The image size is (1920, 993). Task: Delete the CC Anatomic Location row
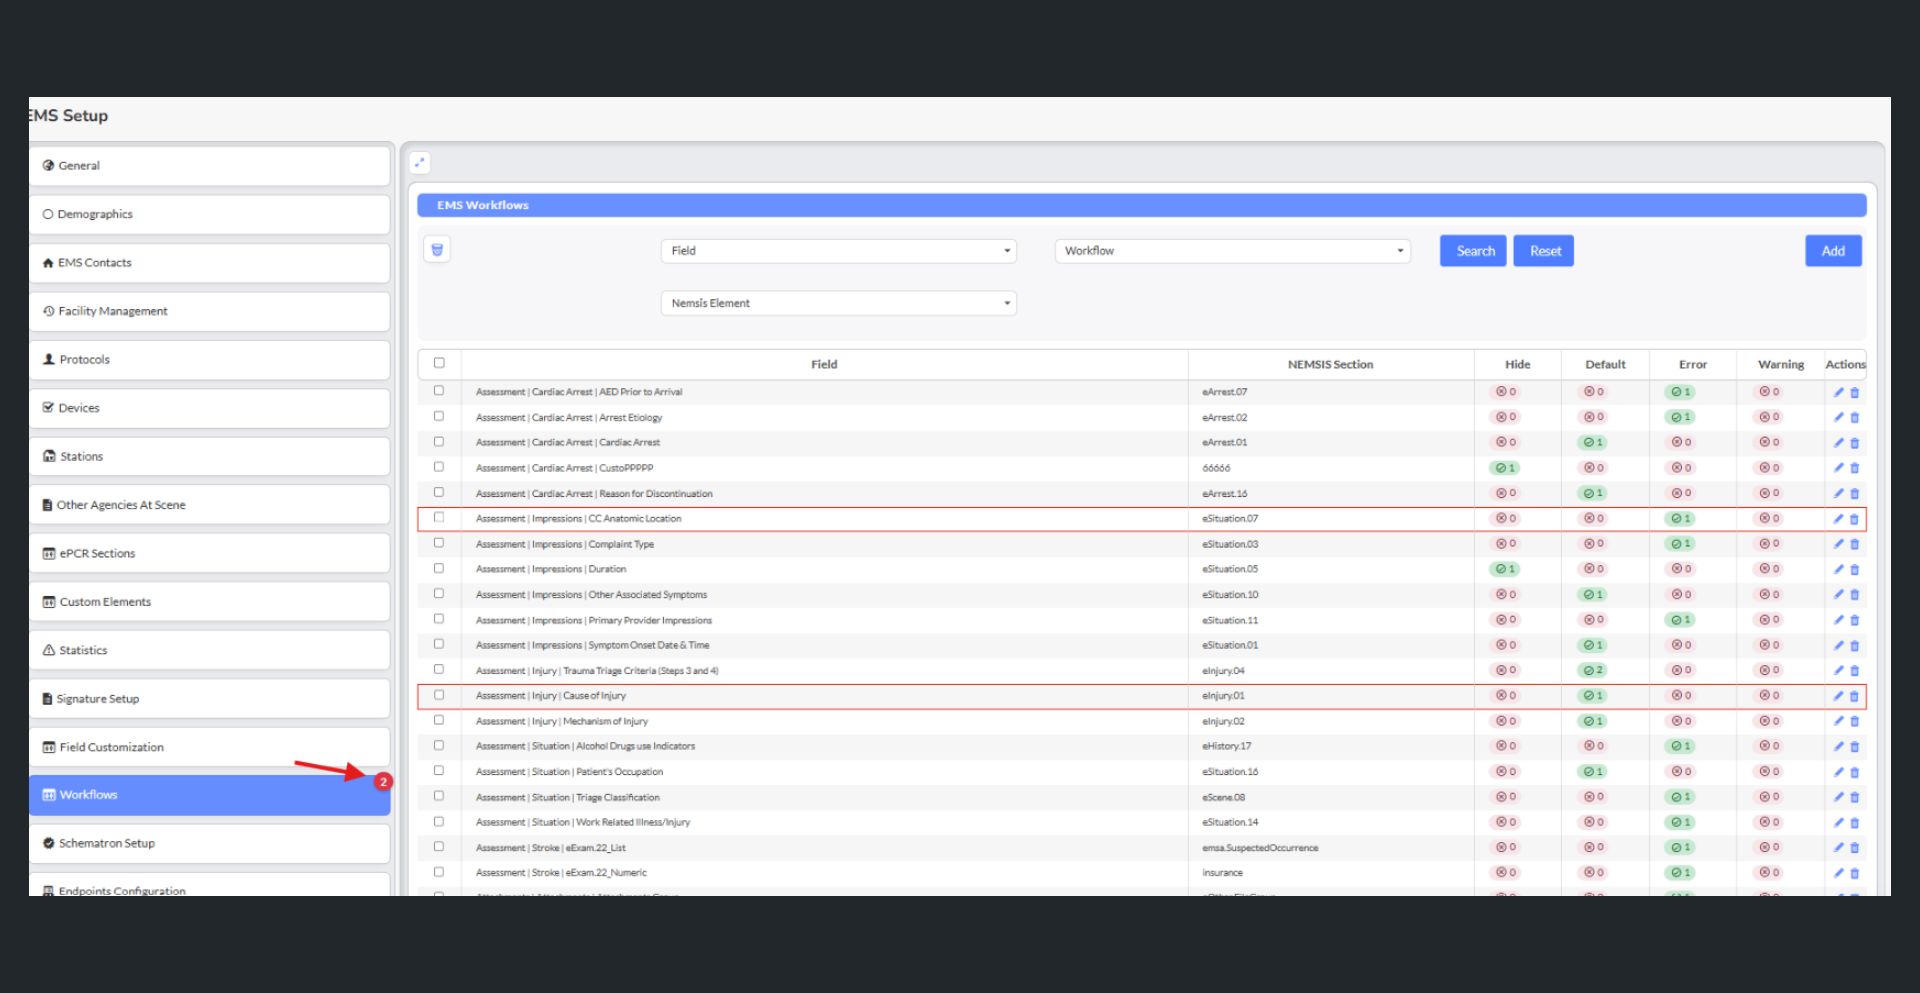click(1855, 519)
